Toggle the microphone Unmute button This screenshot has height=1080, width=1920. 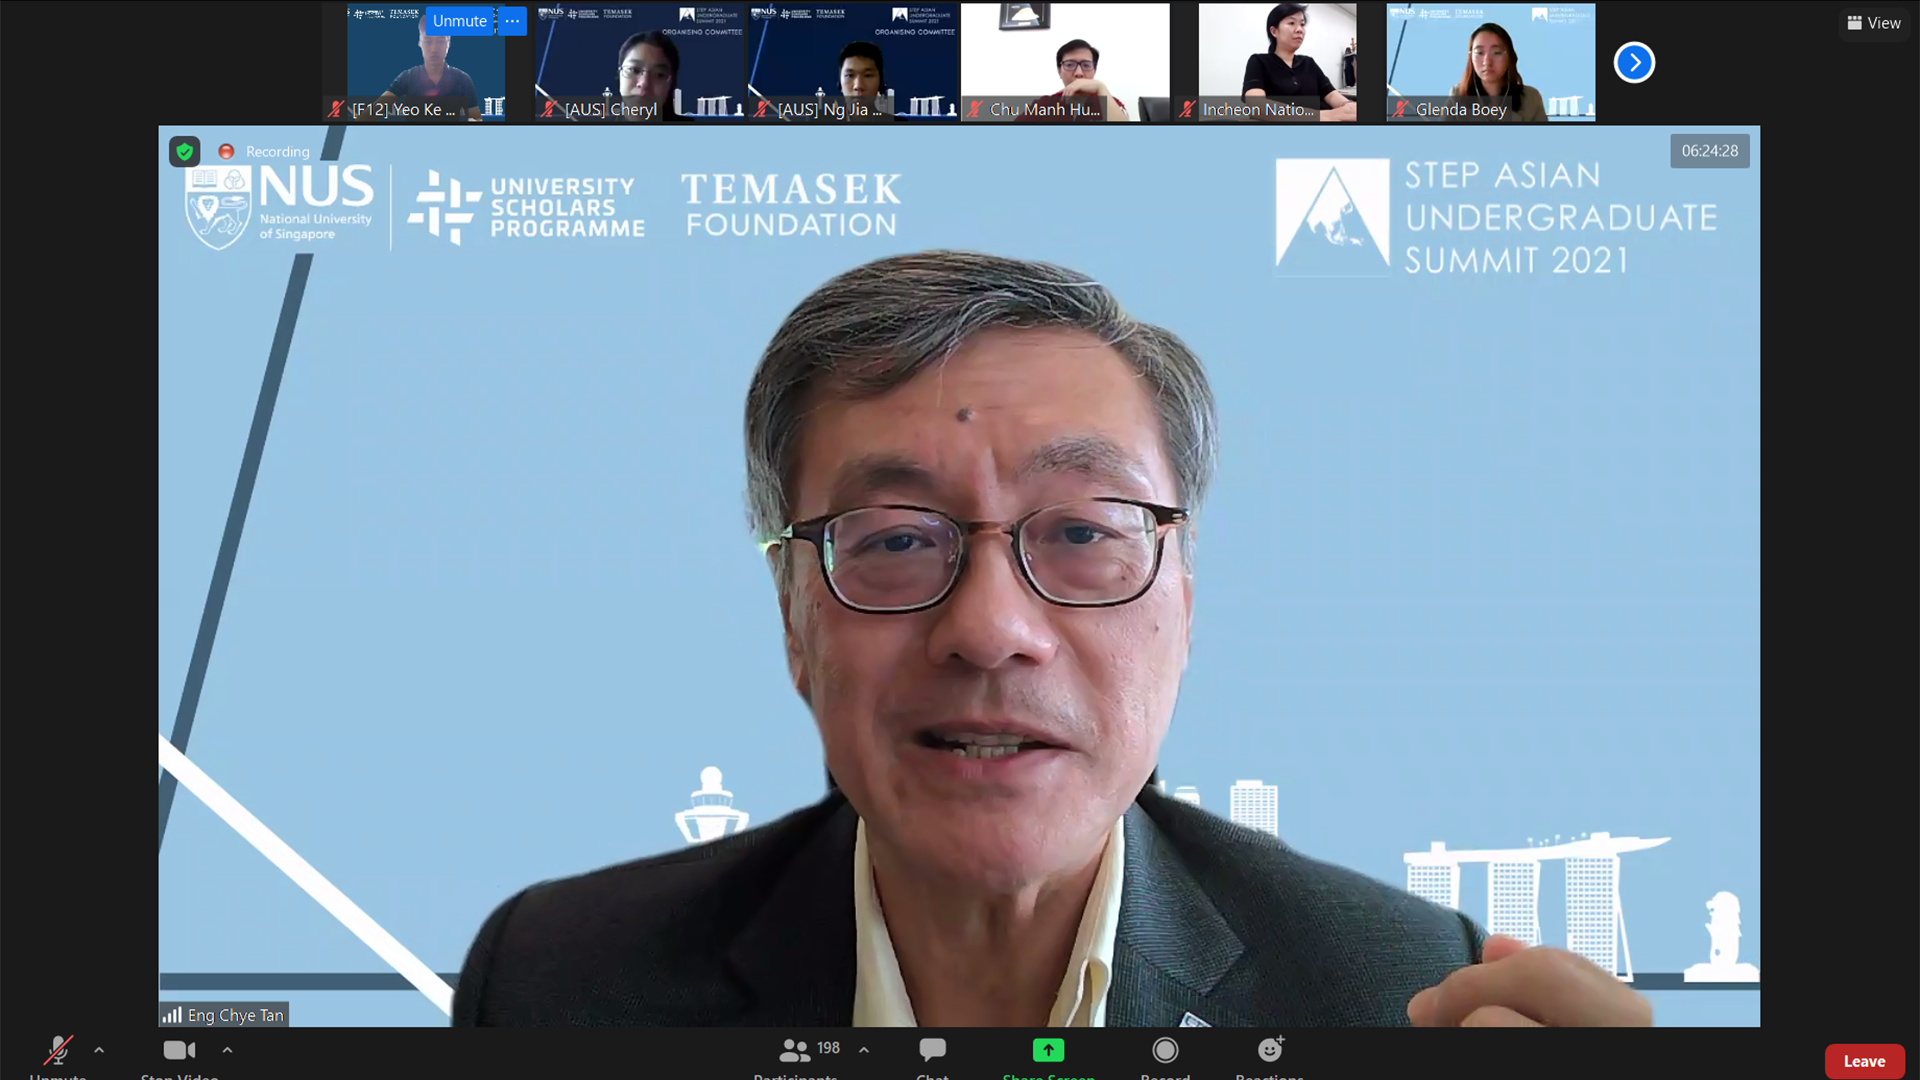click(58, 1050)
